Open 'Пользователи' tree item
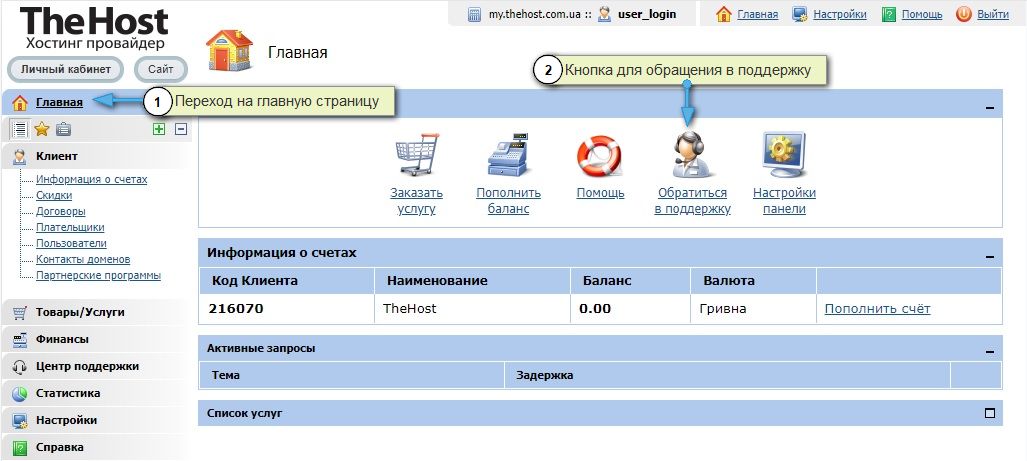Screen dimensions: 1027x461 pos(71,244)
